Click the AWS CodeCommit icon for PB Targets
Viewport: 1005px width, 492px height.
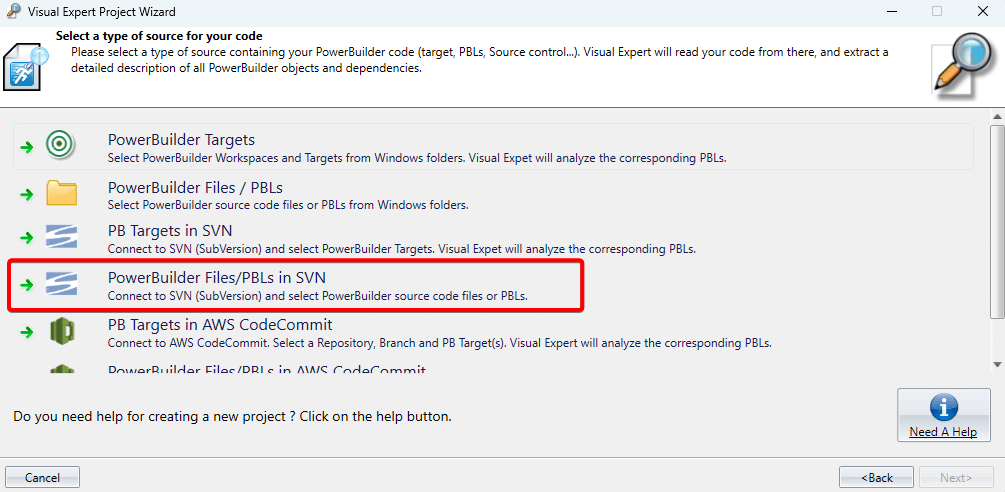61,331
